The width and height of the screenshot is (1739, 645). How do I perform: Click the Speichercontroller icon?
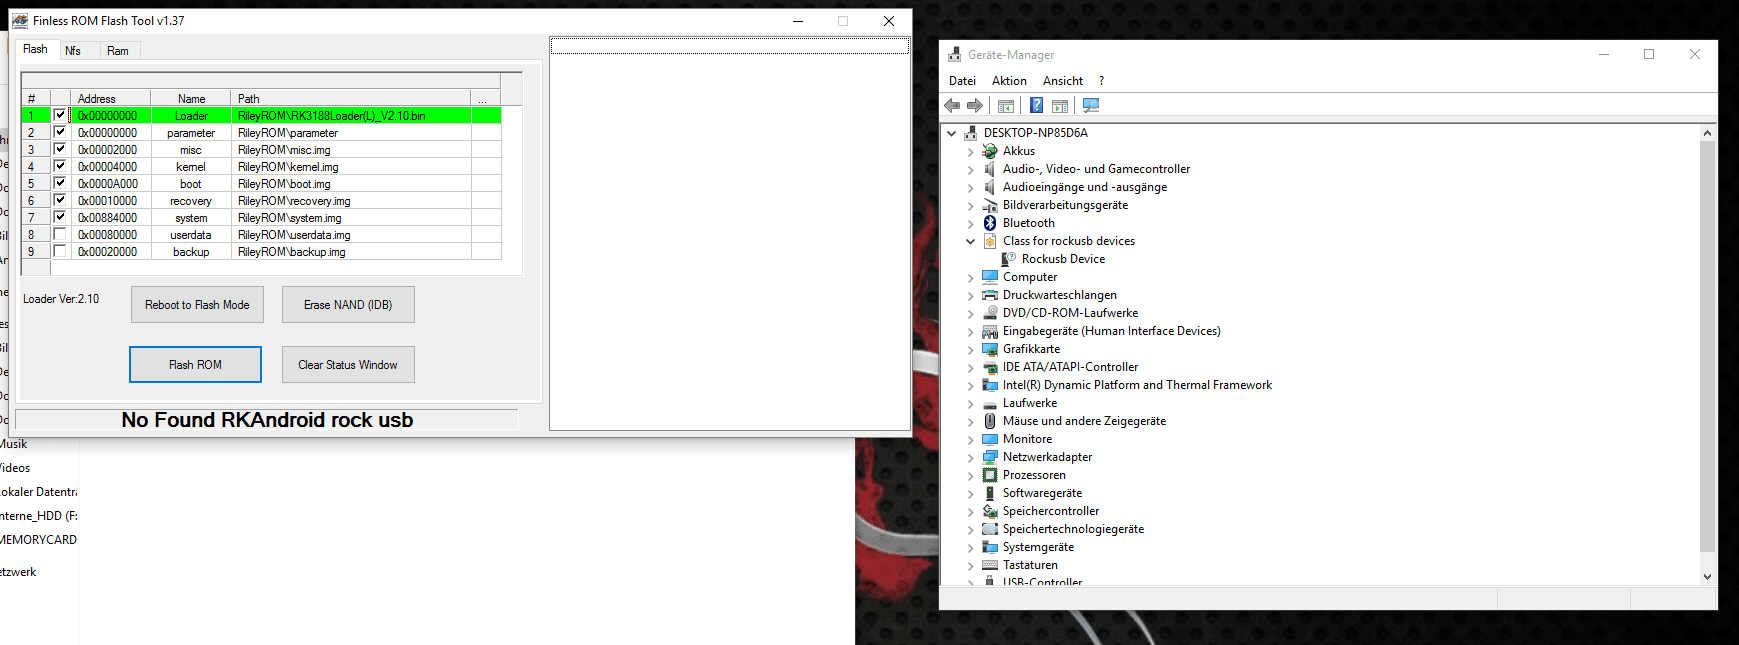coord(990,511)
